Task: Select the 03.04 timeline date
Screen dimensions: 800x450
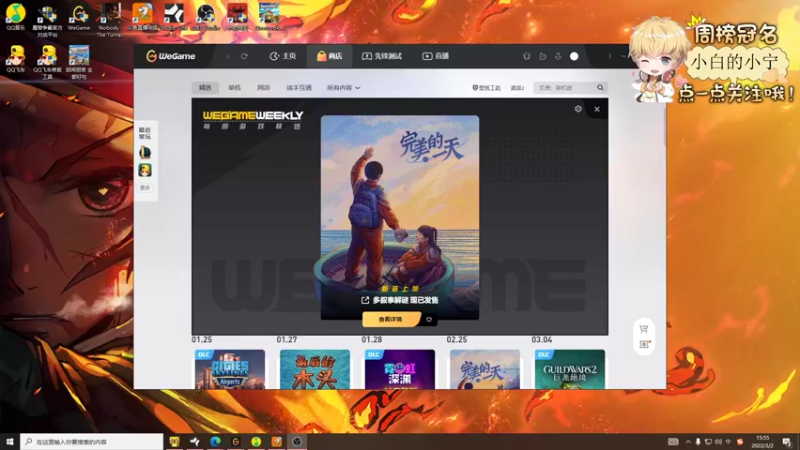Action: click(542, 340)
